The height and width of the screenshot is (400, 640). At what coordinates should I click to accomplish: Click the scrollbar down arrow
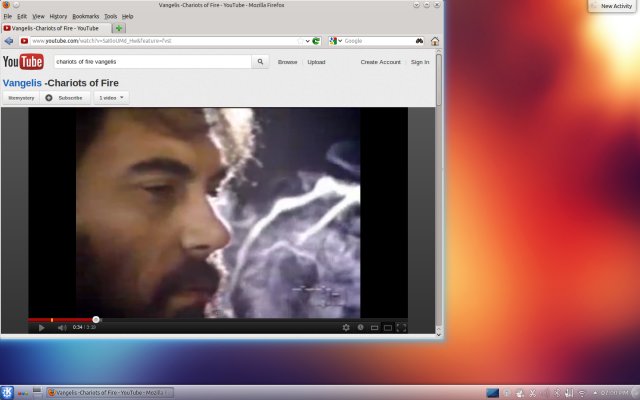click(439, 334)
